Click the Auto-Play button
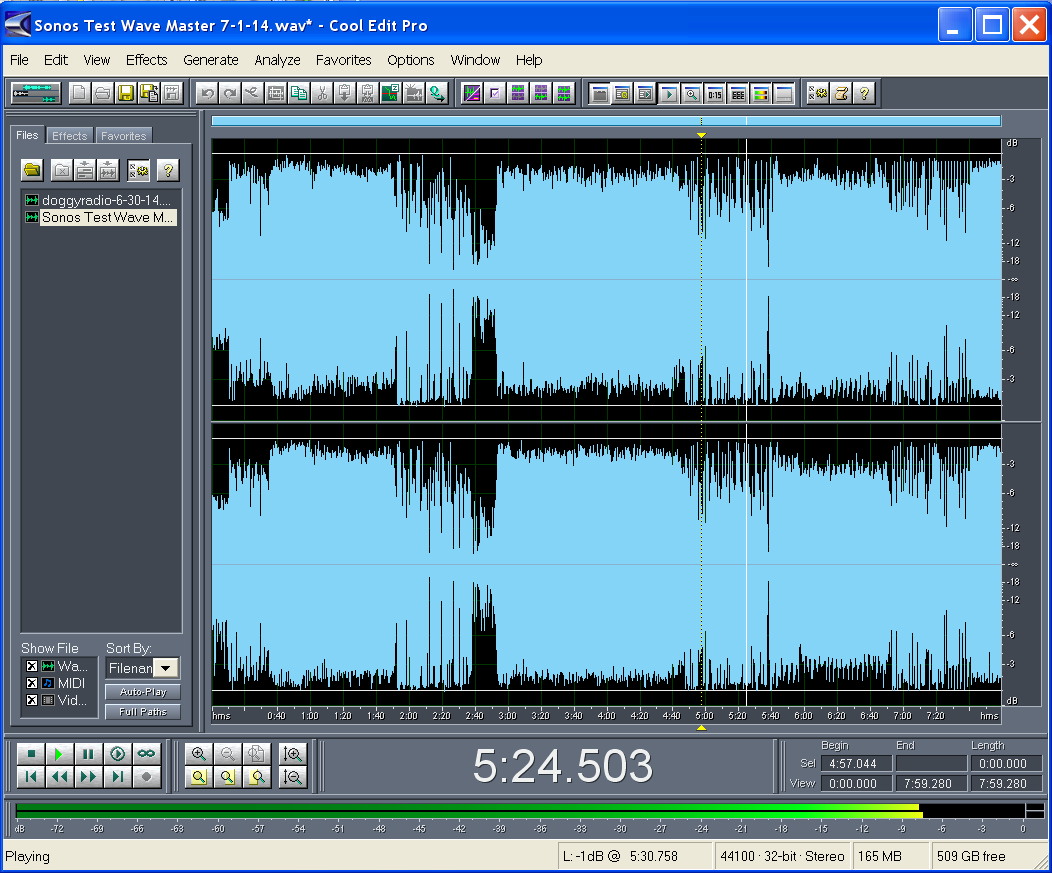This screenshot has width=1052, height=873. (x=143, y=692)
